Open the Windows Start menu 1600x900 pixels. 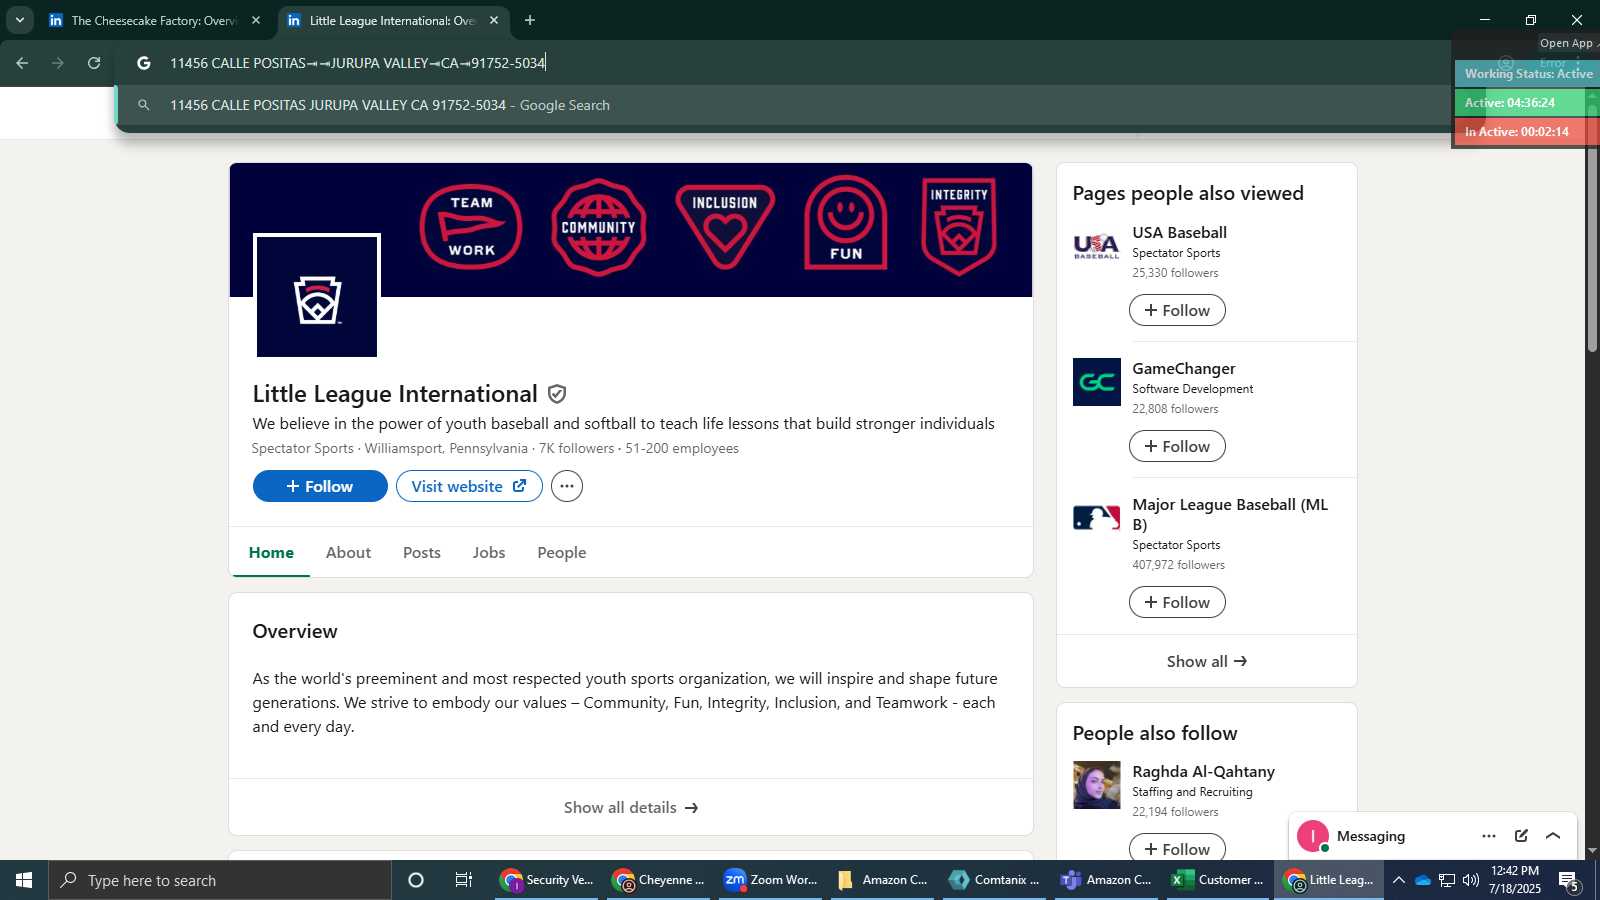pyautogui.click(x=24, y=880)
